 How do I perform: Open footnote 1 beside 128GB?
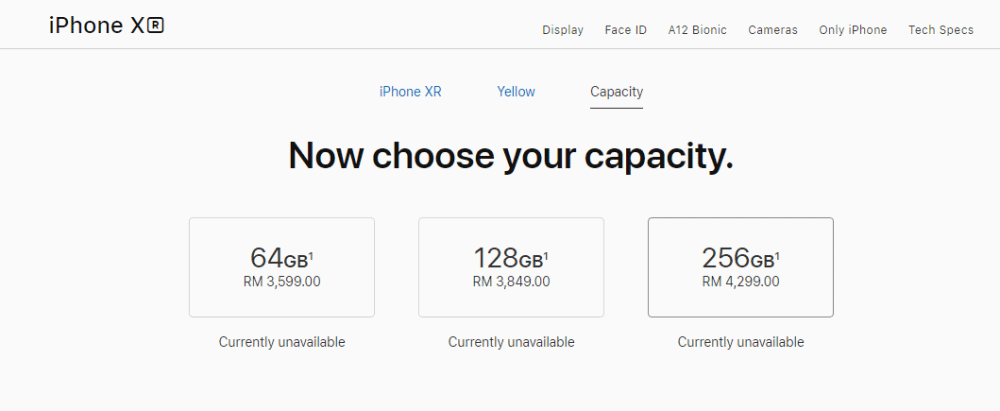point(546,255)
